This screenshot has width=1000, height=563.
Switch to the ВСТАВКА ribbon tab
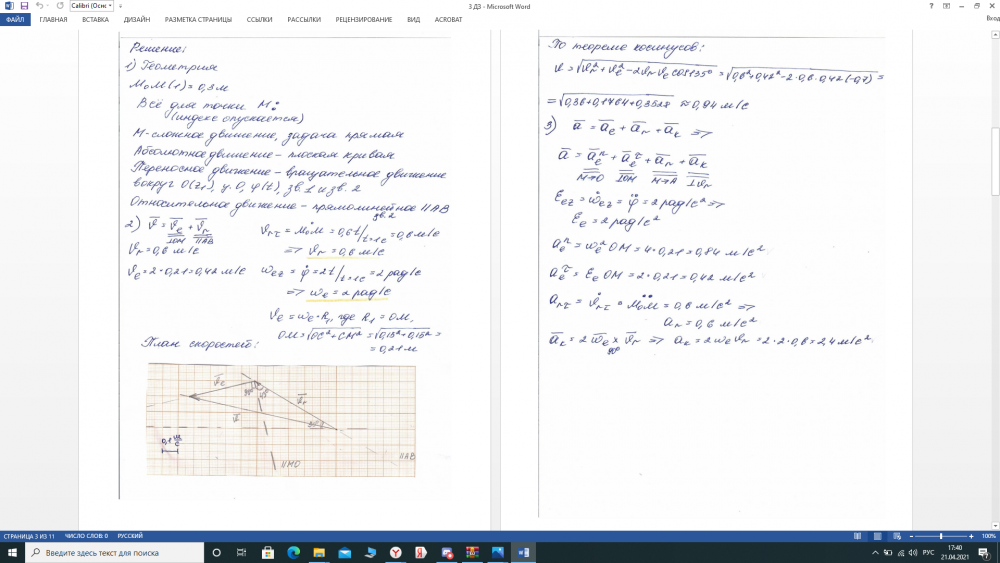click(95, 20)
